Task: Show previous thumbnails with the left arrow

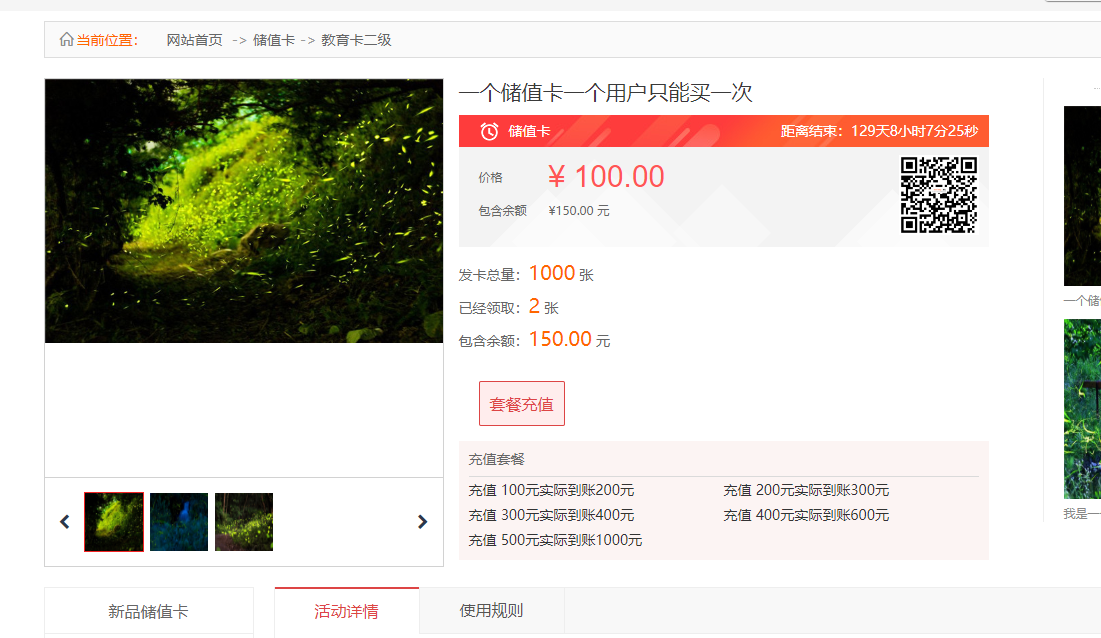Action: coord(65,522)
